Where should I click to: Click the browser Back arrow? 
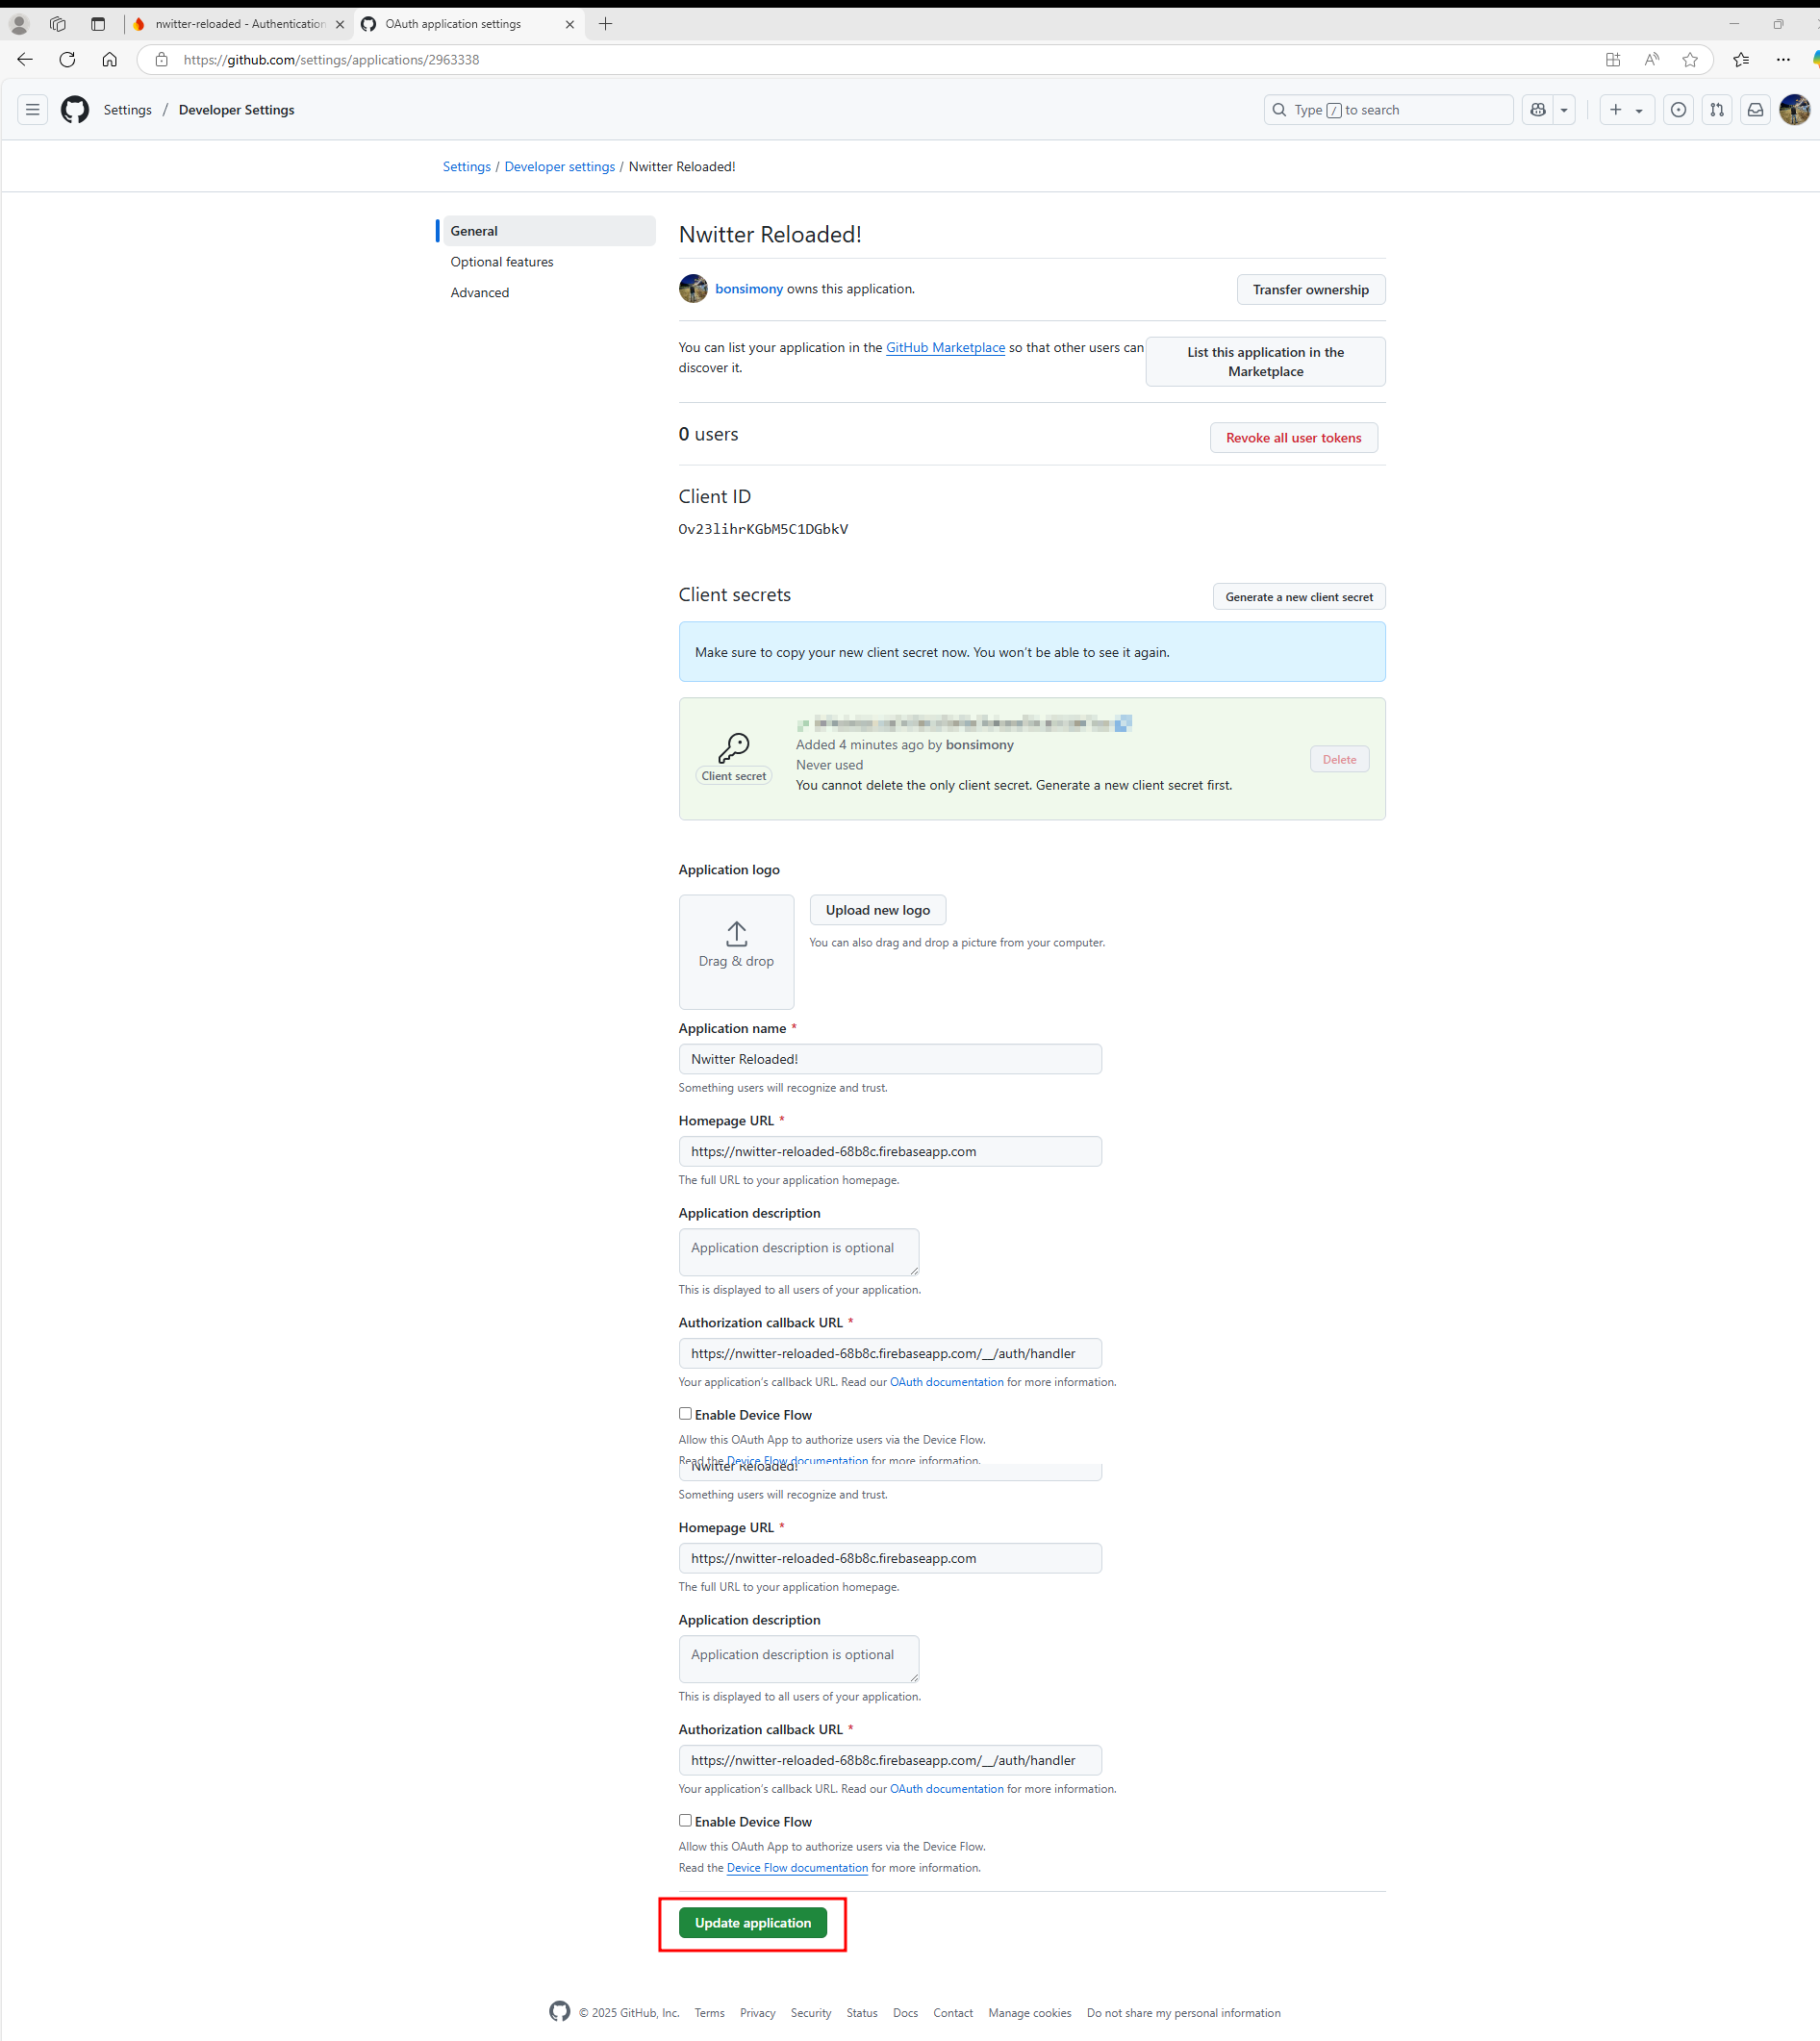point(25,60)
